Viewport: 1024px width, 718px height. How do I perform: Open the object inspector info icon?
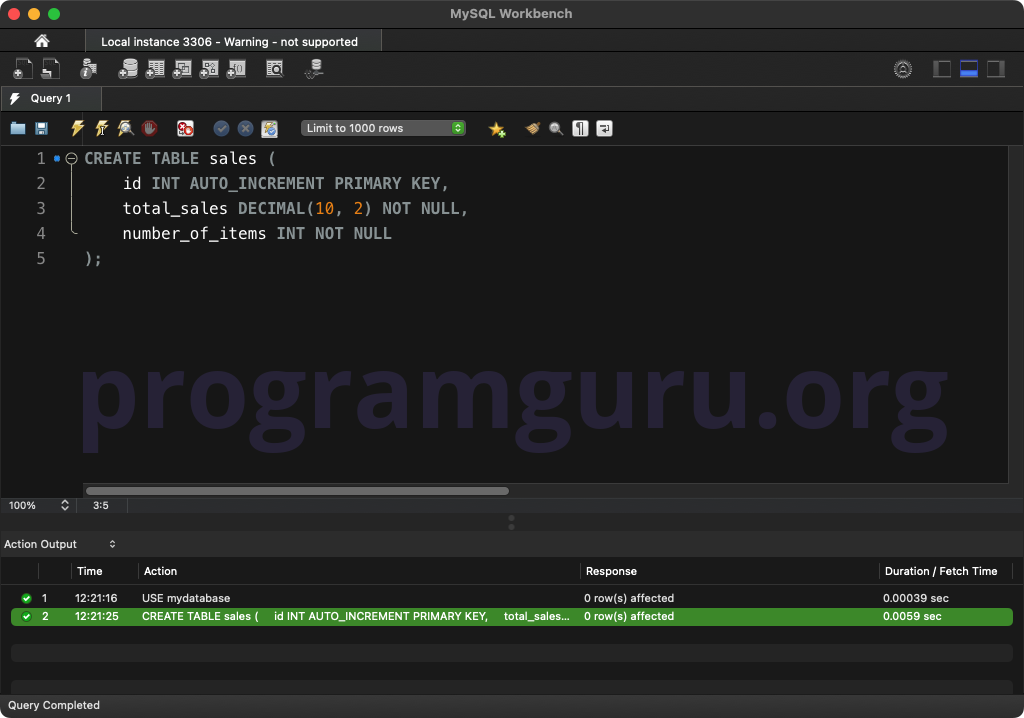pyautogui.click(x=88, y=69)
